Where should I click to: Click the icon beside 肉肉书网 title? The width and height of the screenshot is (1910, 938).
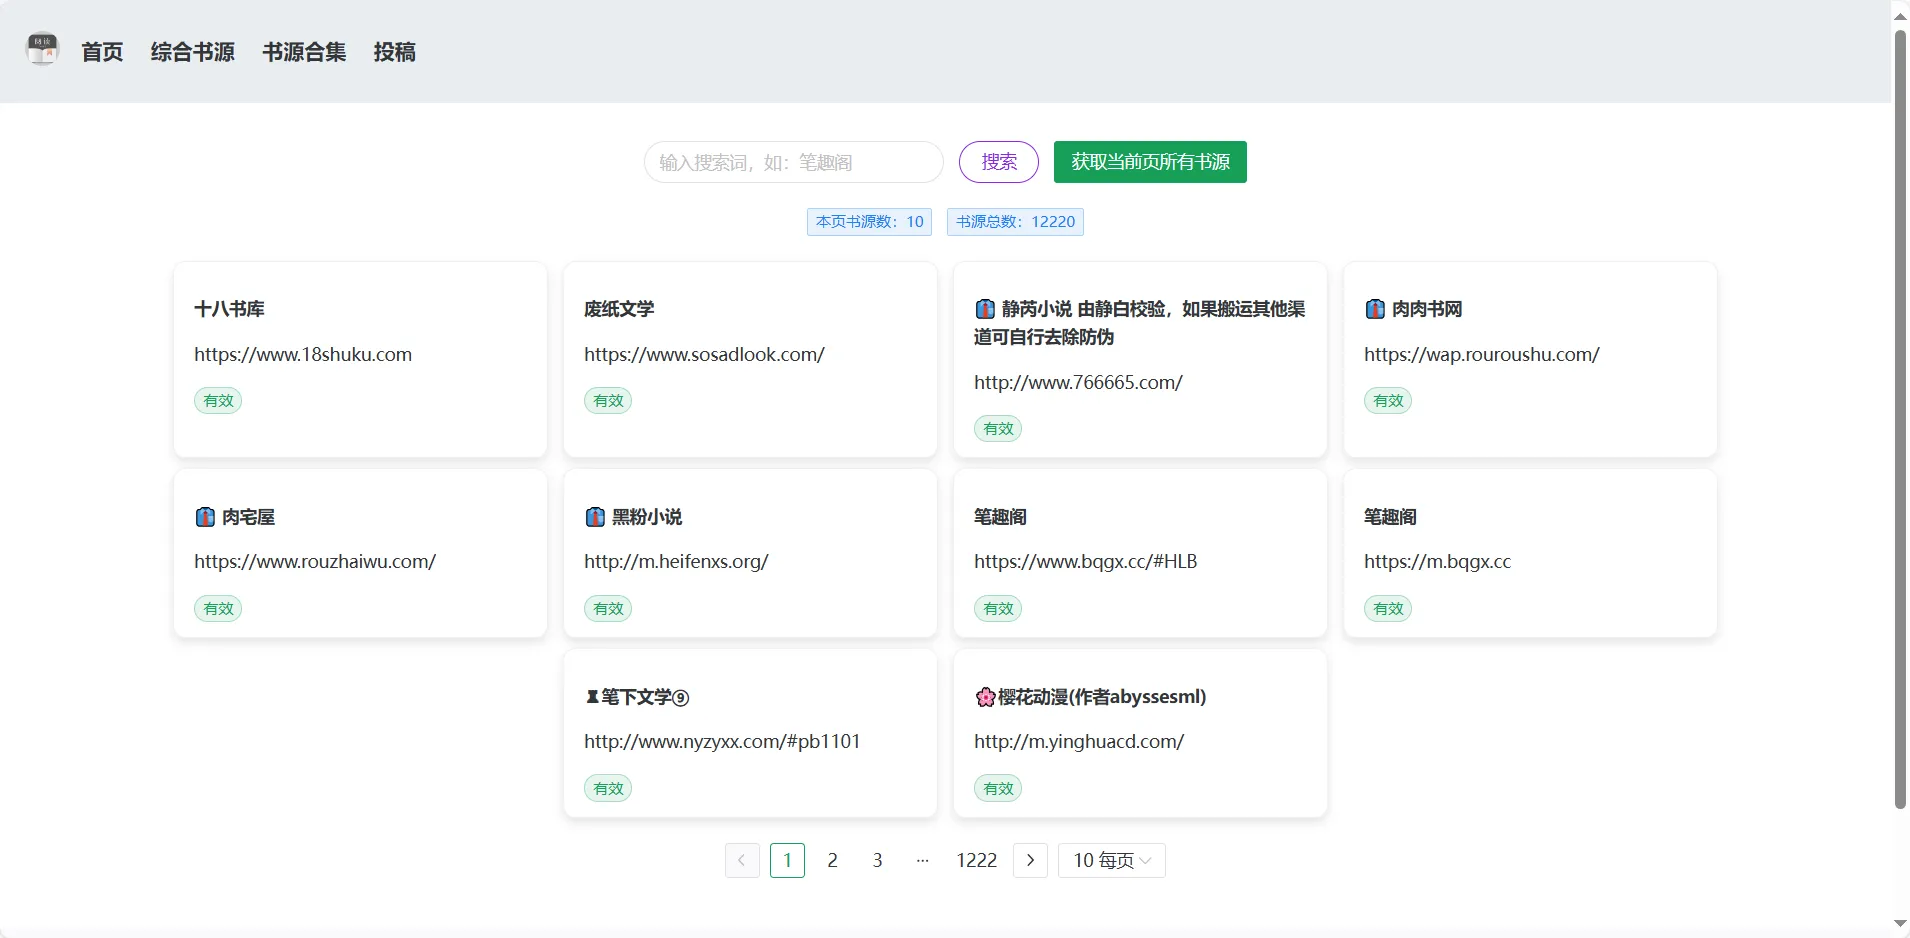(1375, 309)
